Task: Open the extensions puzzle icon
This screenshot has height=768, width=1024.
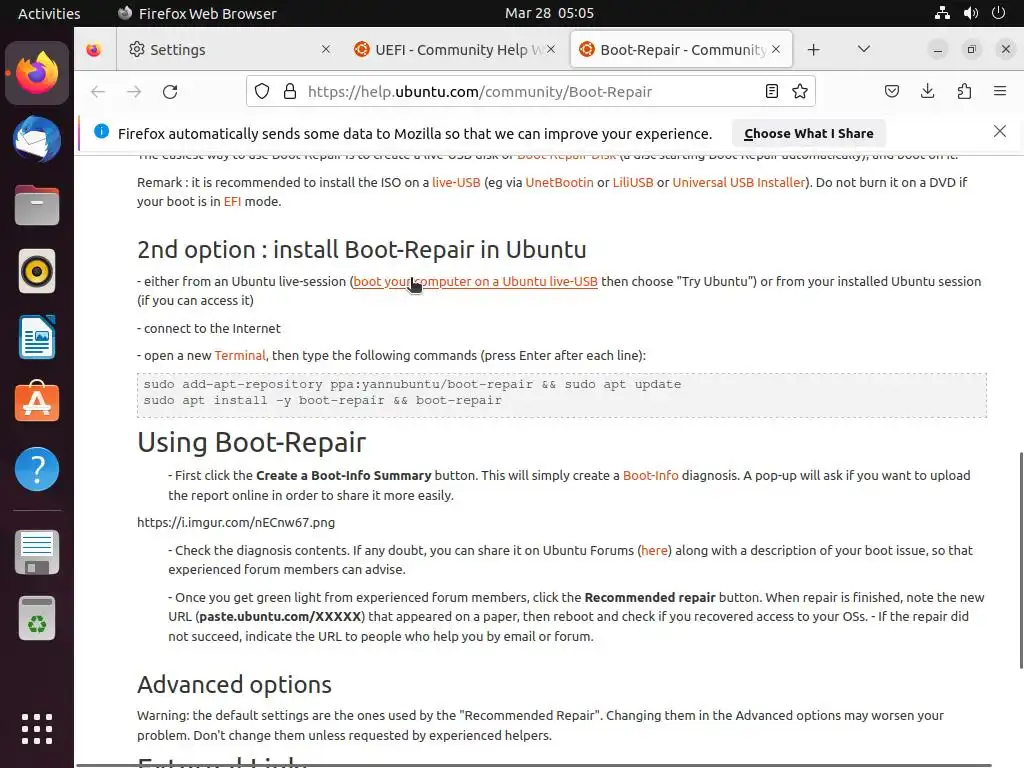Action: point(964,91)
